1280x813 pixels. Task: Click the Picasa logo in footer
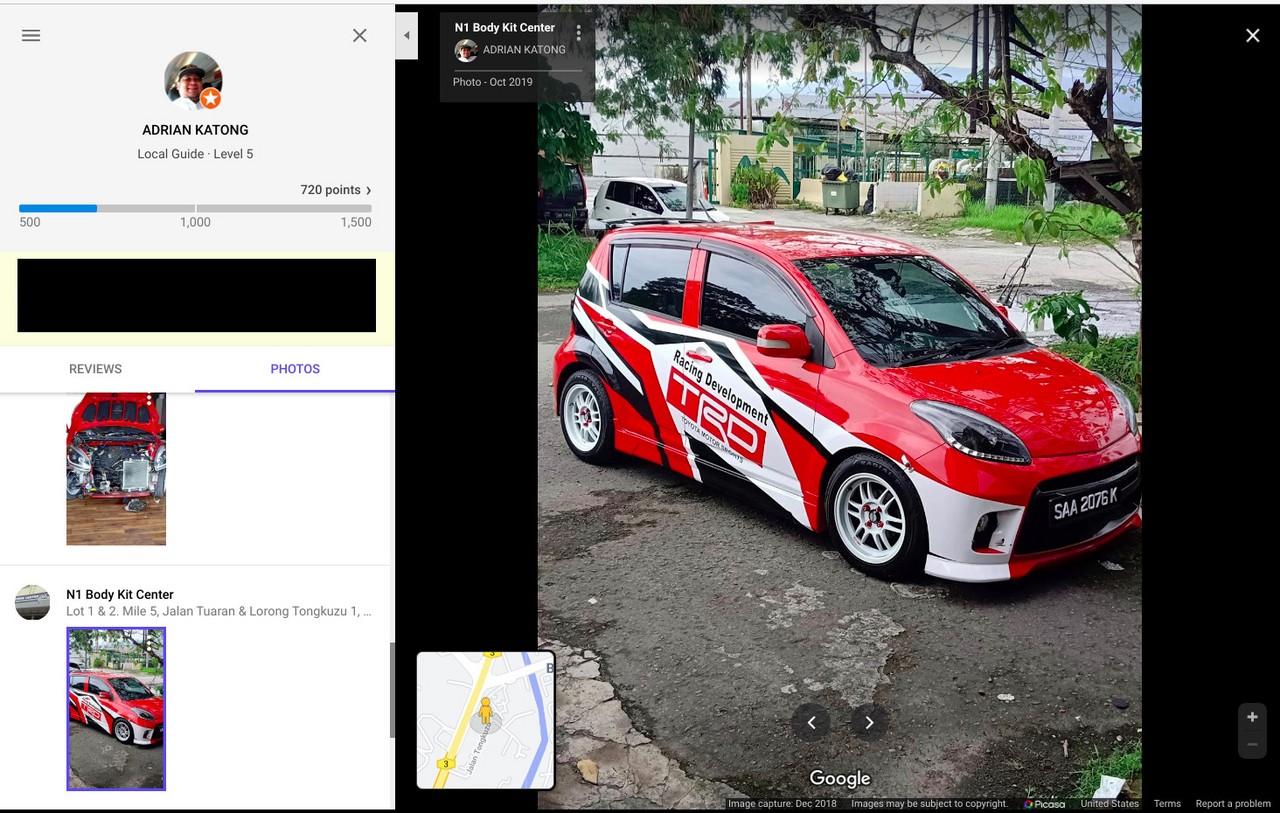click(x=1044, y=804)
